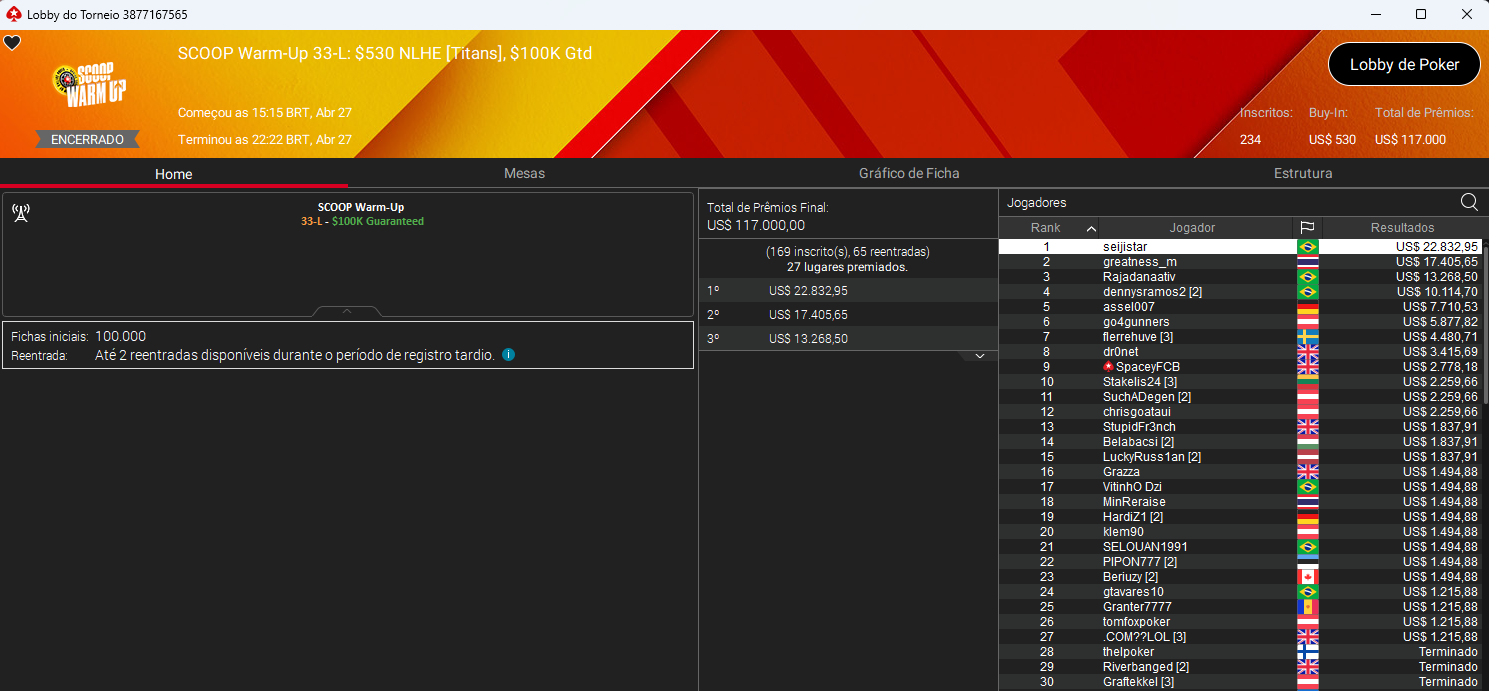Screen dimensions: 1489x691
Task: Click the Fichas iniciais 100.000 value
Action: pos(120,336)
